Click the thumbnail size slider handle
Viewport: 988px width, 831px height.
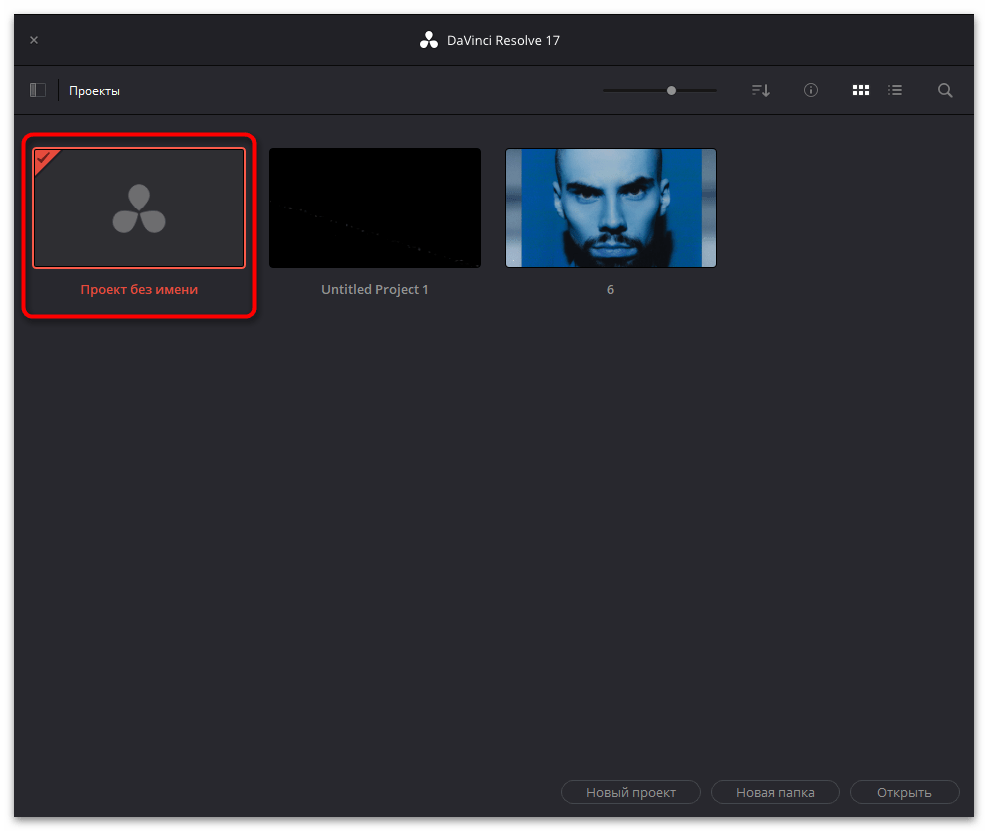[x=671, y=90]
